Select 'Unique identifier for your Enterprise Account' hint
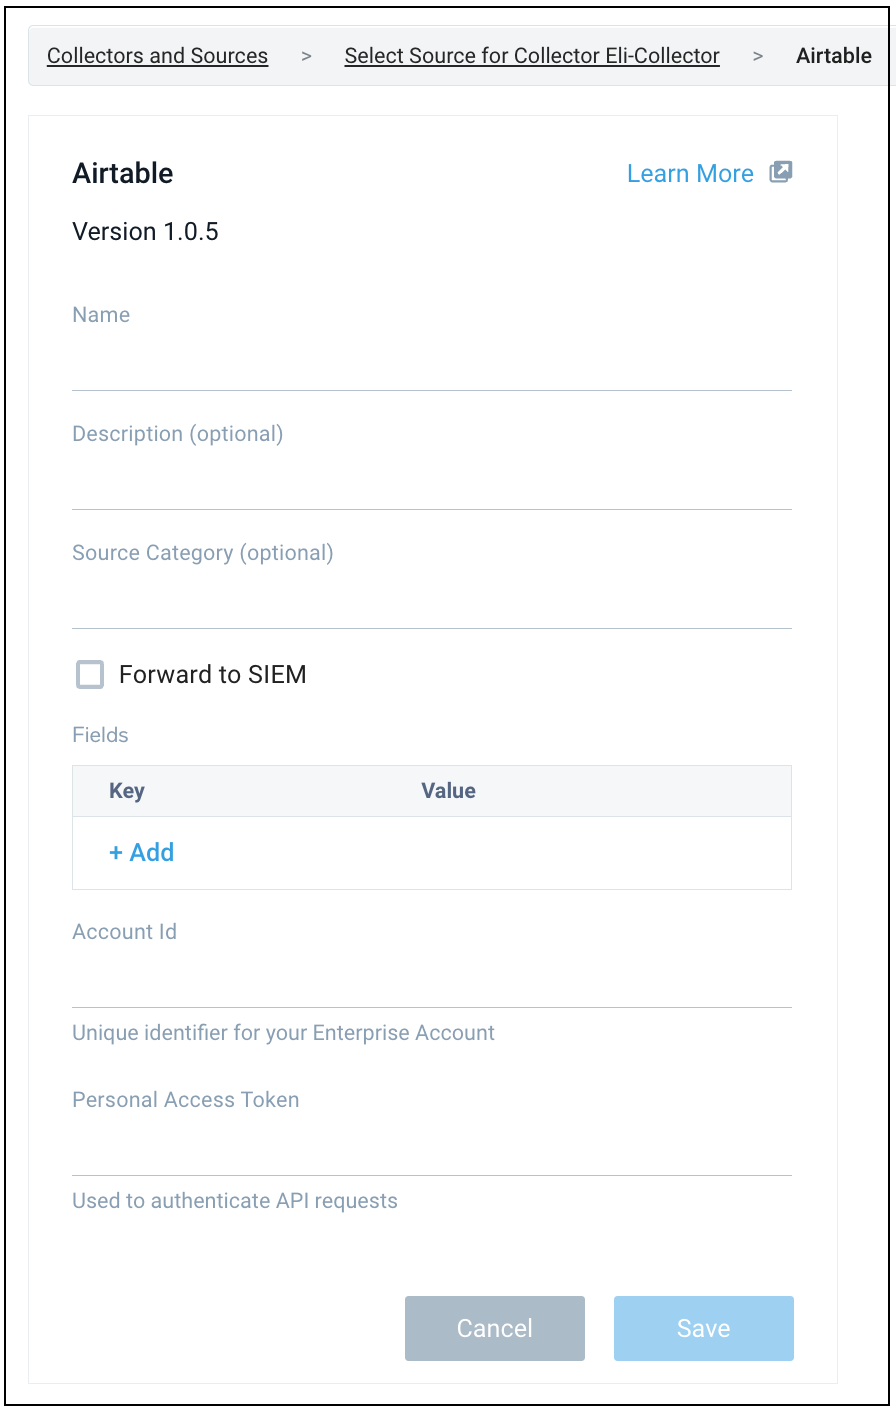The height and width of the screenshot is (1410, 896). click(x=283, y=1033)
